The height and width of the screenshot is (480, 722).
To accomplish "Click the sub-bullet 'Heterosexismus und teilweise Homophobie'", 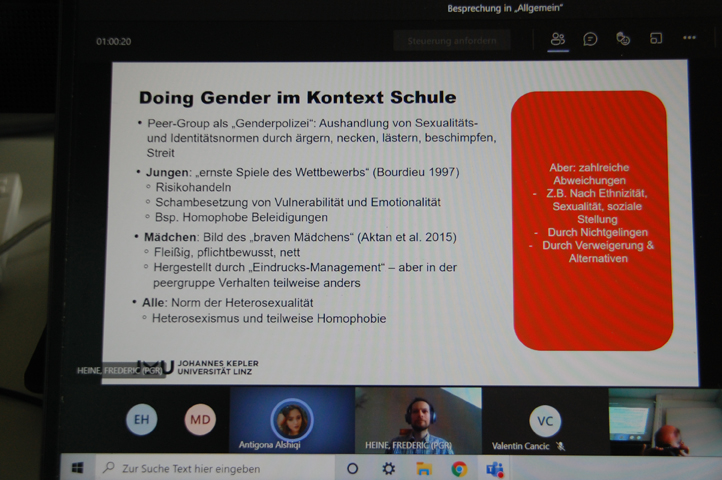I will pyautogui.click(x=269, y=318).
